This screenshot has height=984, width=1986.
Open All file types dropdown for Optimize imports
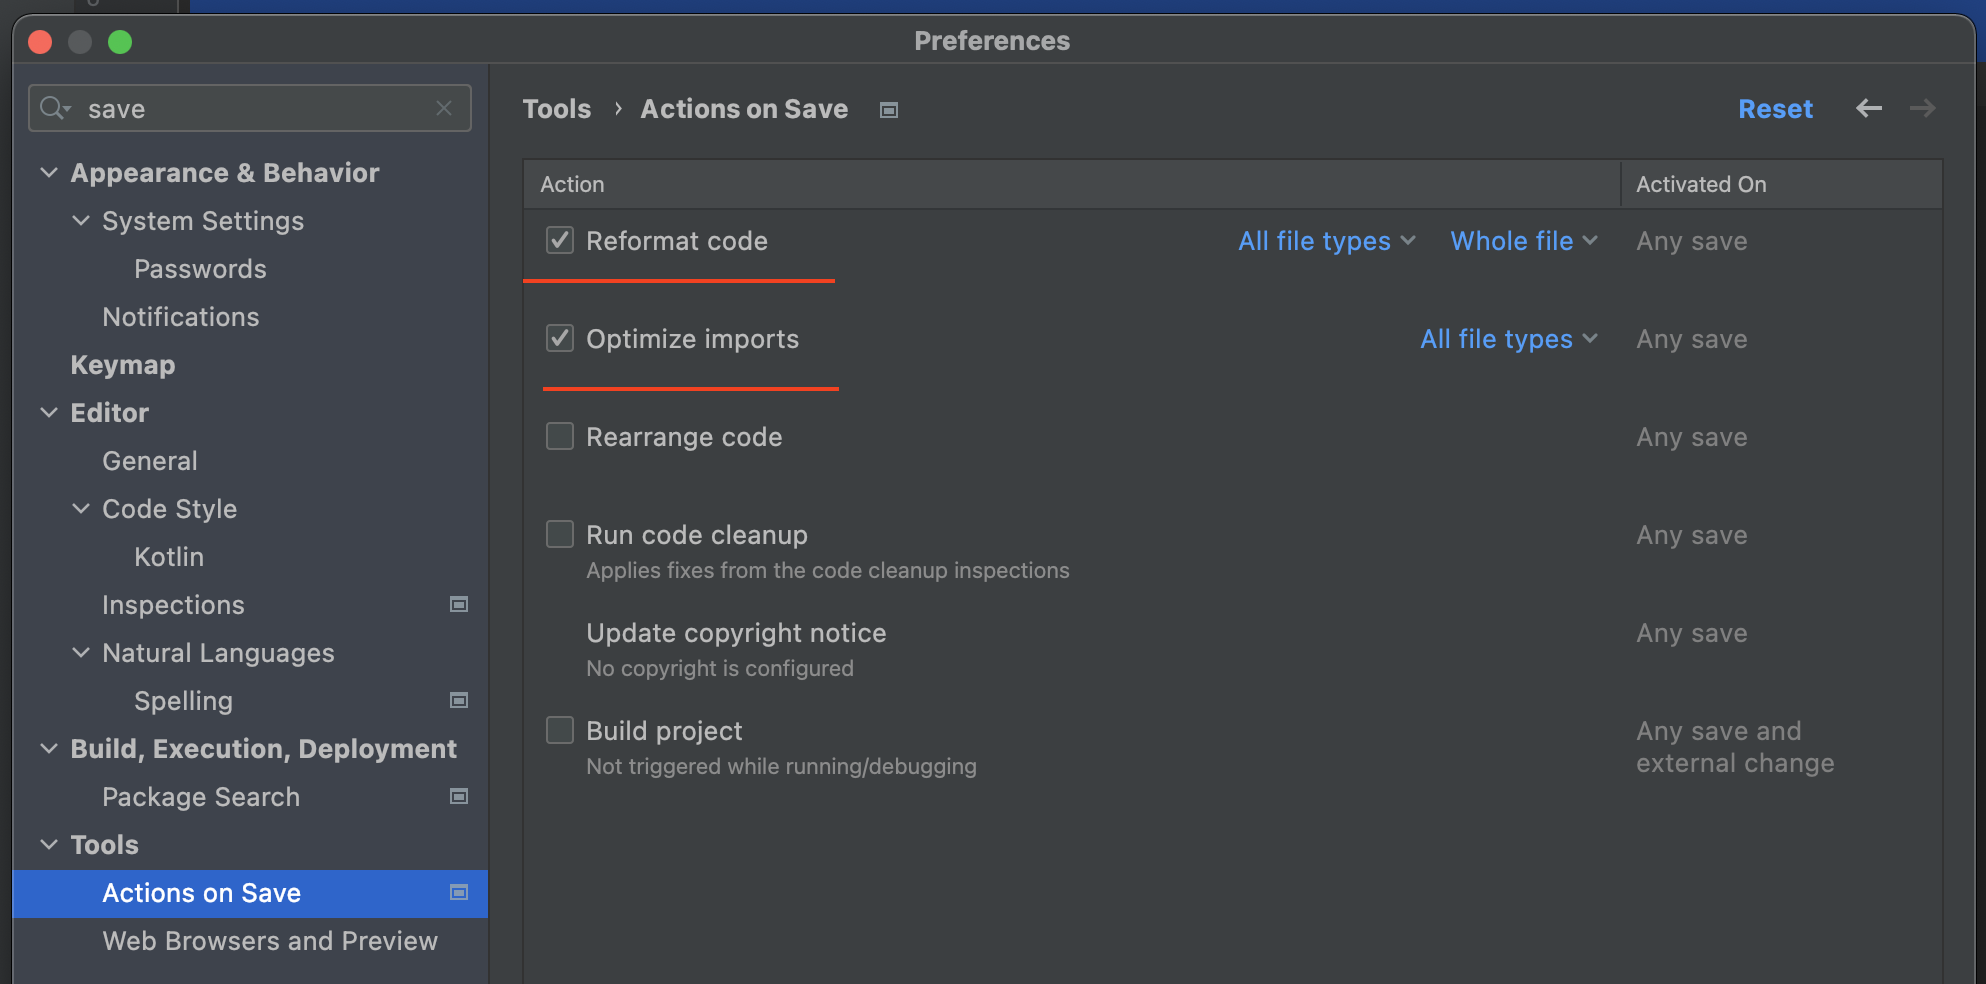coord(1508,339)
